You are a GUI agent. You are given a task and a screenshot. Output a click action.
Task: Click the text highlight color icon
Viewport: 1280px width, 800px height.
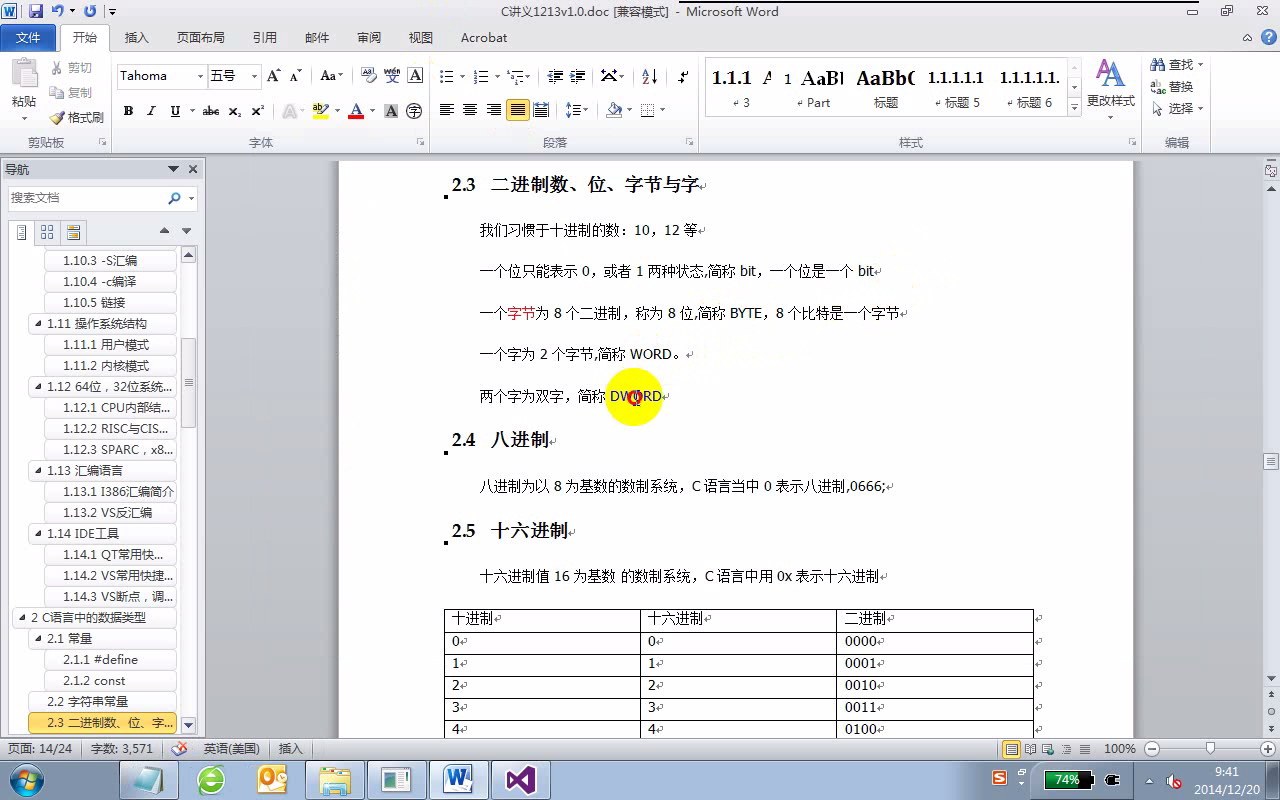320,111
